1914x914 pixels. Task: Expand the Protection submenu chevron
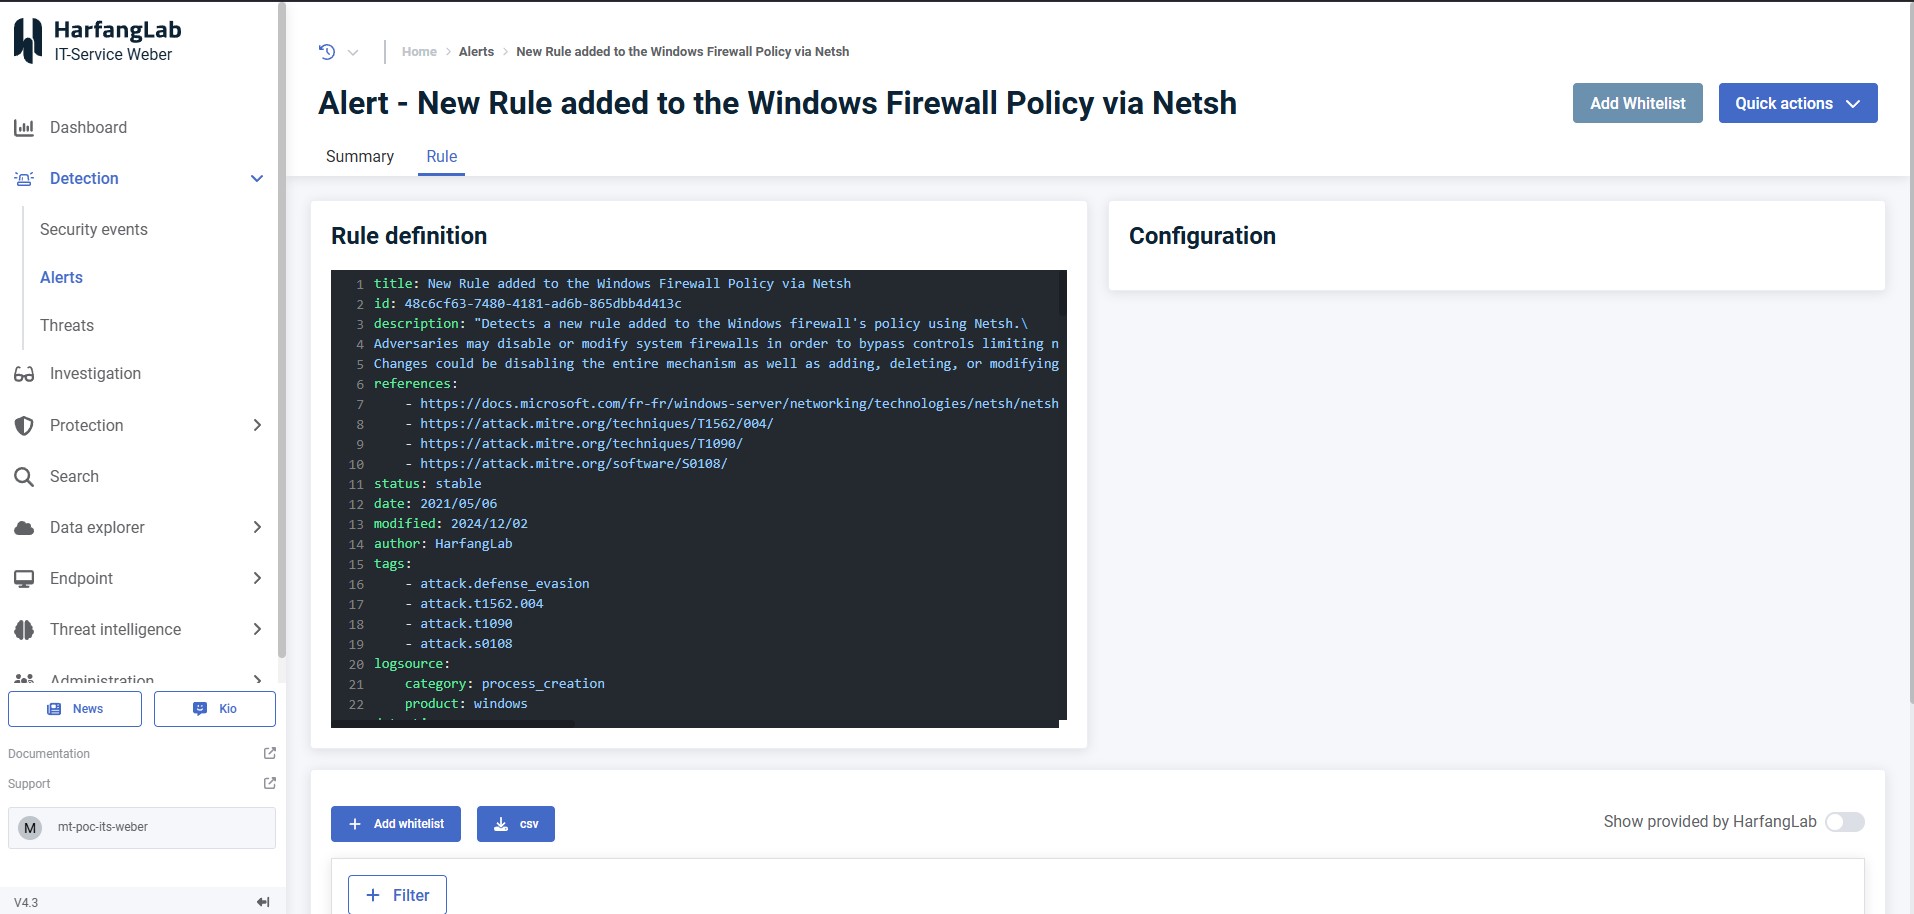(x=257, y=425)
